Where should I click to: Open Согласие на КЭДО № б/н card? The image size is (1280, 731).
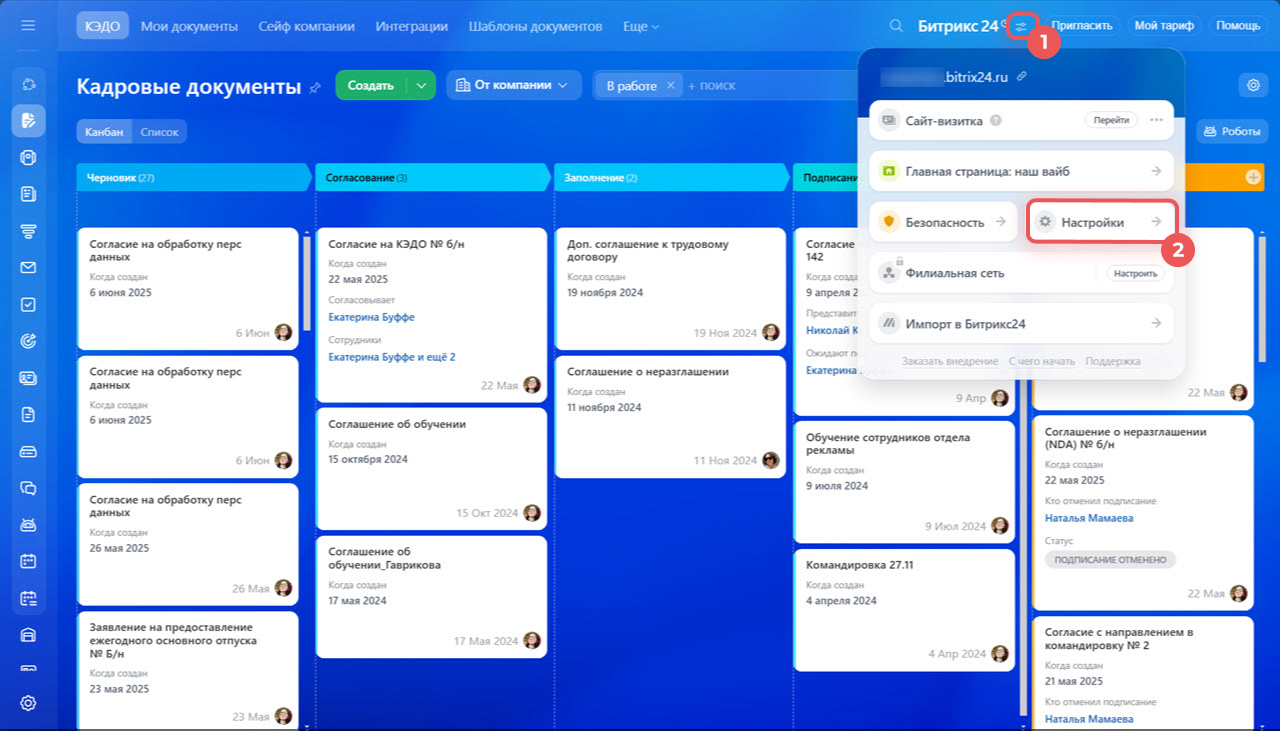pyautogui.click(x=431, y=314)
